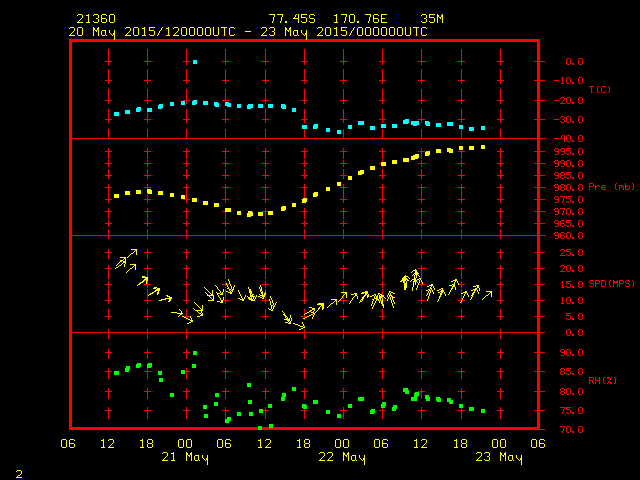
Task: Click the 985.0 pressure tick value
Action: click(x=569, y=176)
